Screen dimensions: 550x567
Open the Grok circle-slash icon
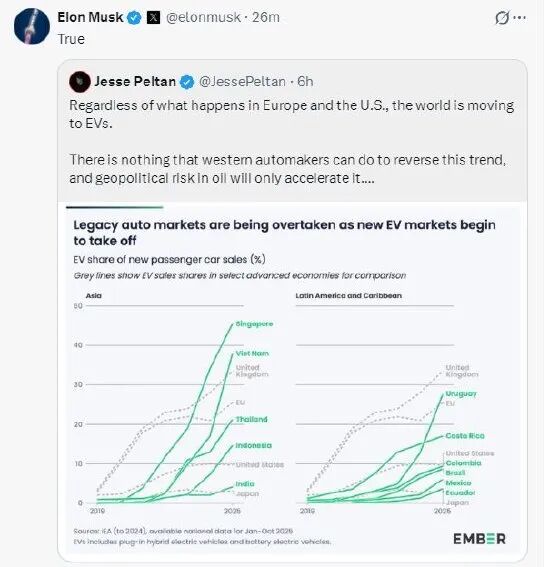(502, 17)
